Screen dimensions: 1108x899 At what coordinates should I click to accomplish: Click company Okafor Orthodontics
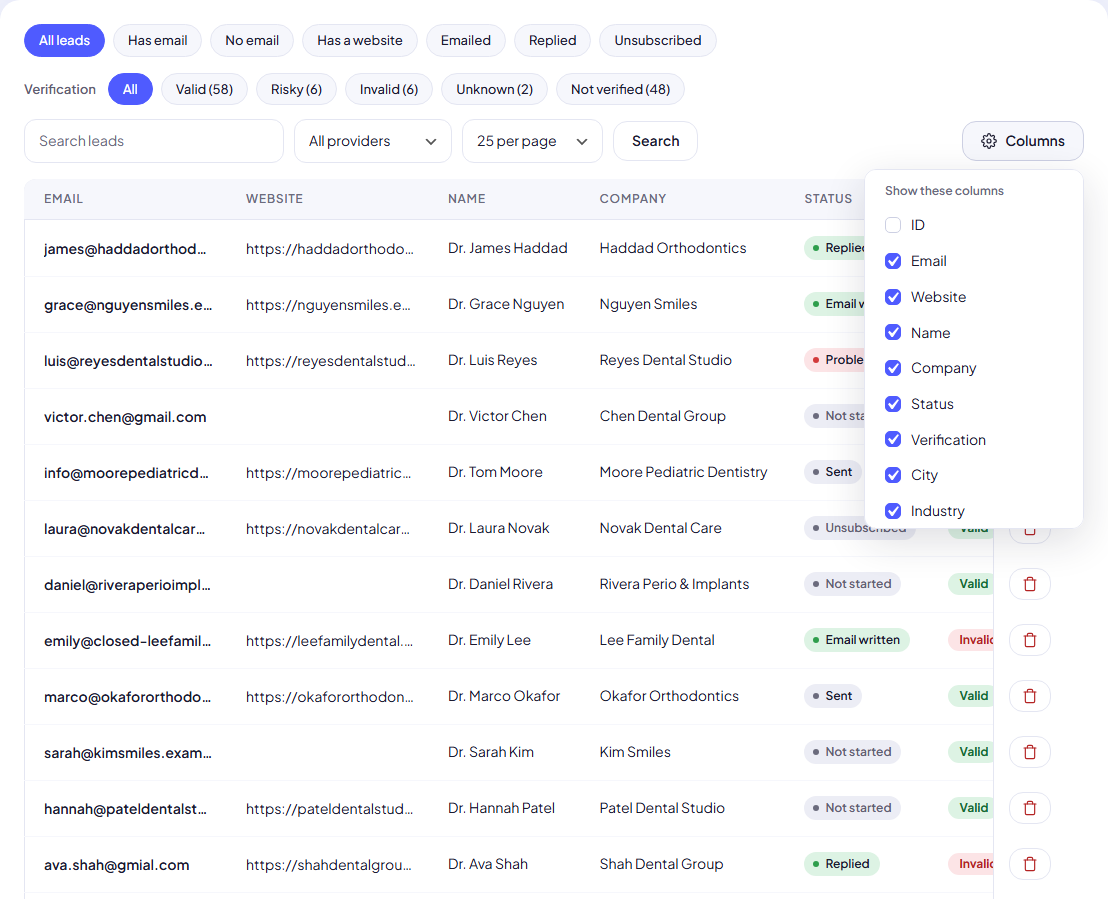pyautogui.click(x=669, y=696)
